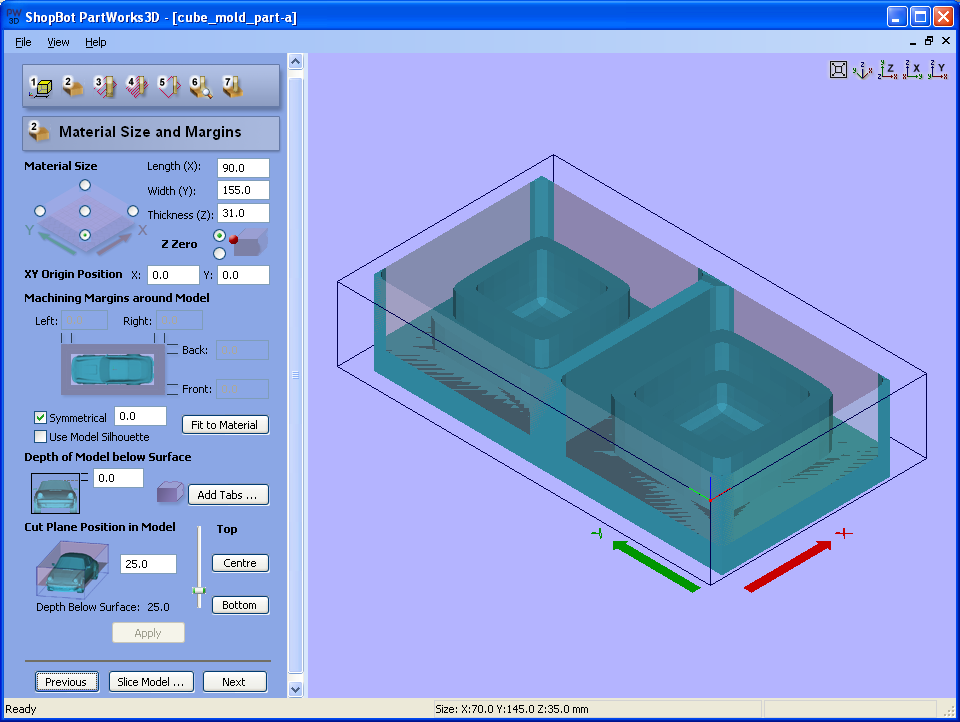The height and width of the screenshot is (722, 960).
Task: Open Slice Model dialog
Action: (x=151, y=682)
